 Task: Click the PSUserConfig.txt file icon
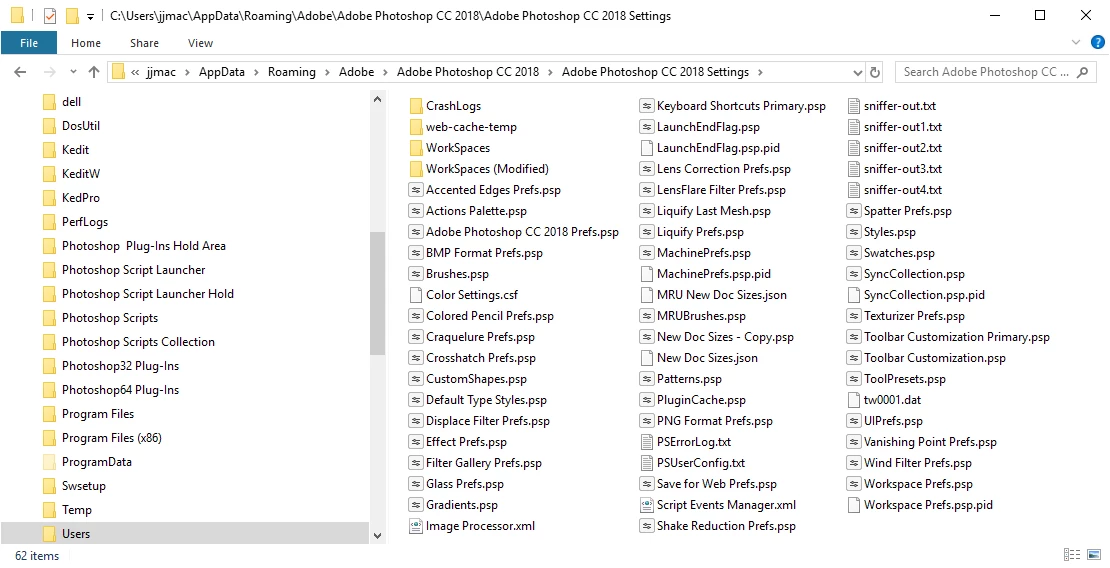pyautogui.click(x=646, y=463)
